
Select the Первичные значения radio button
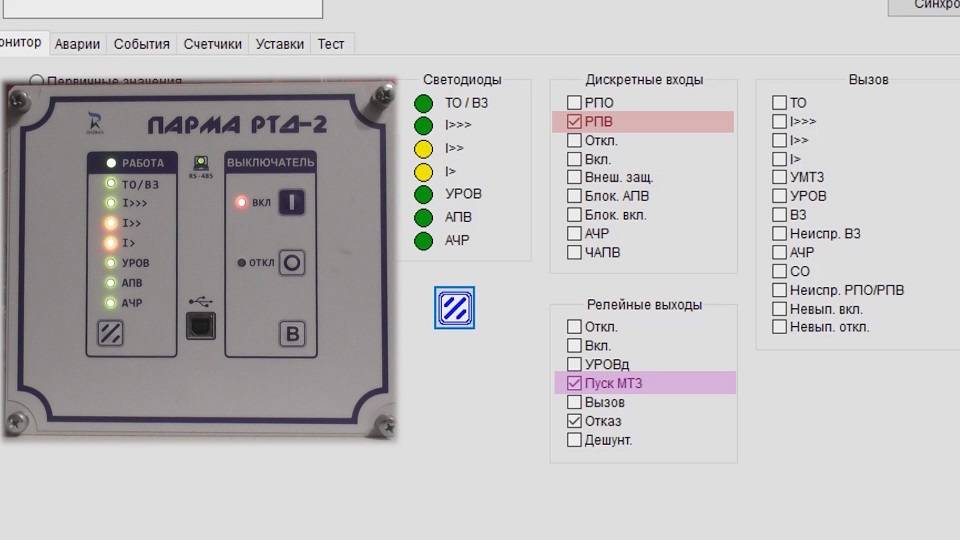click(36, 80)
